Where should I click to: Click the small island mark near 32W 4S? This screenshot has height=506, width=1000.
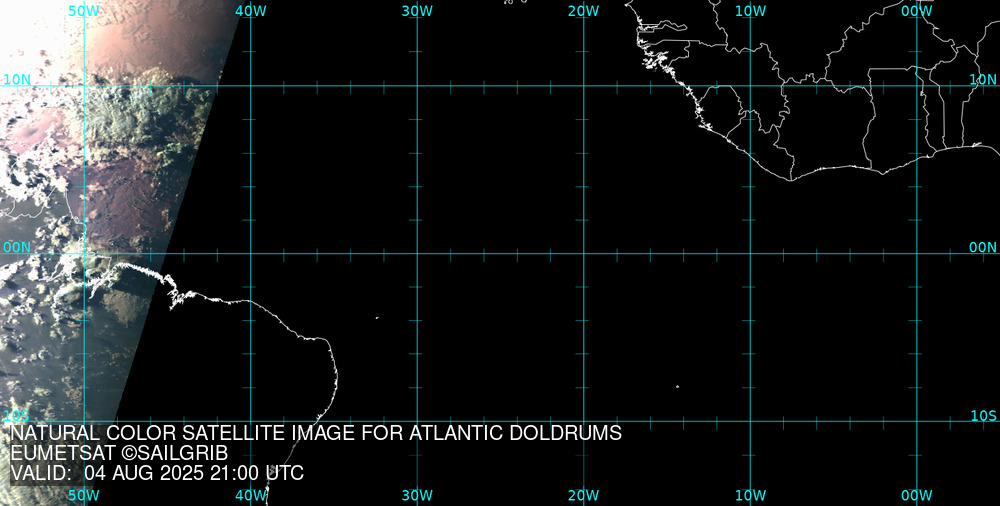tap(377, 317)
